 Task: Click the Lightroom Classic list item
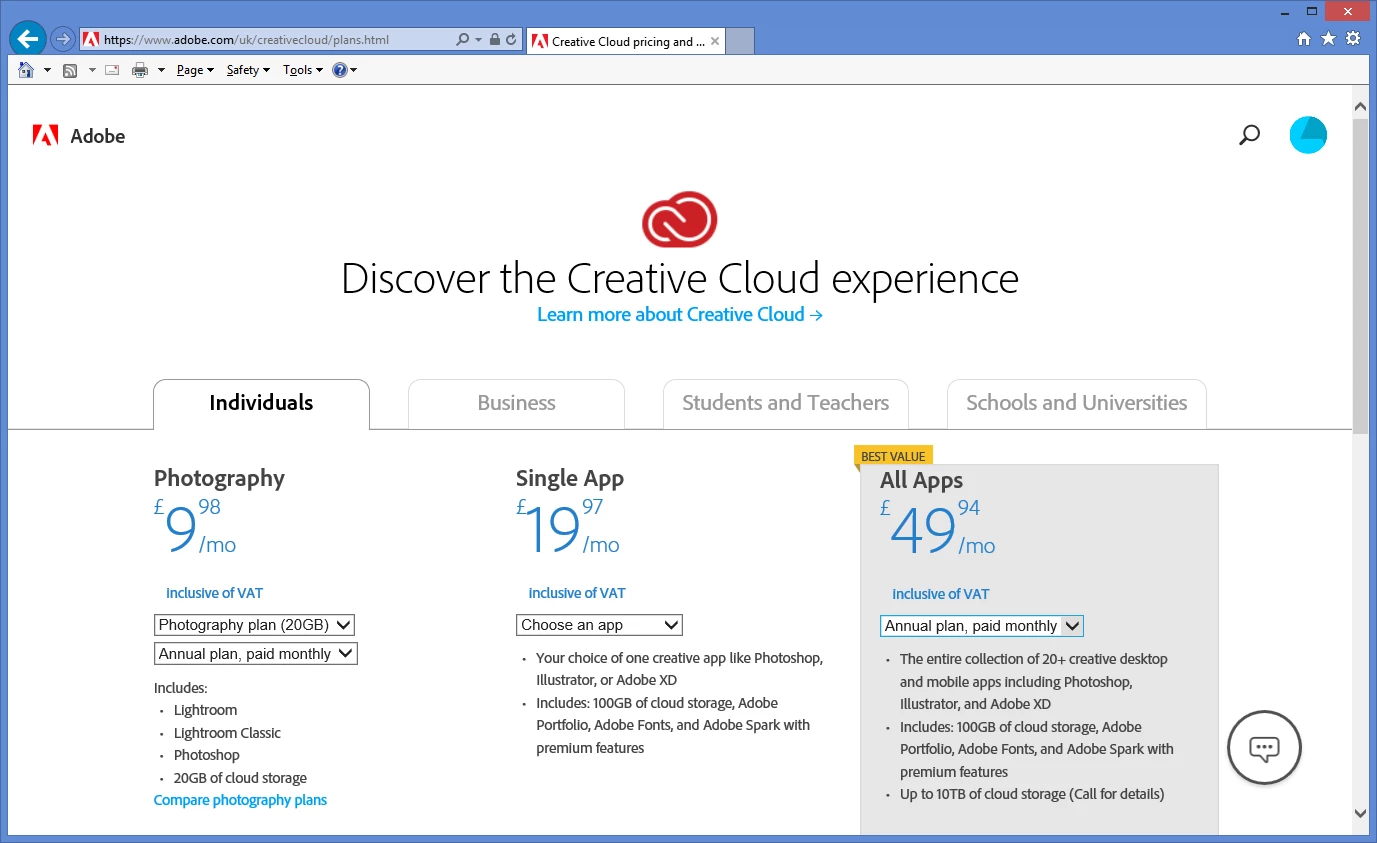pyautogui.click(x=227, y=733)
